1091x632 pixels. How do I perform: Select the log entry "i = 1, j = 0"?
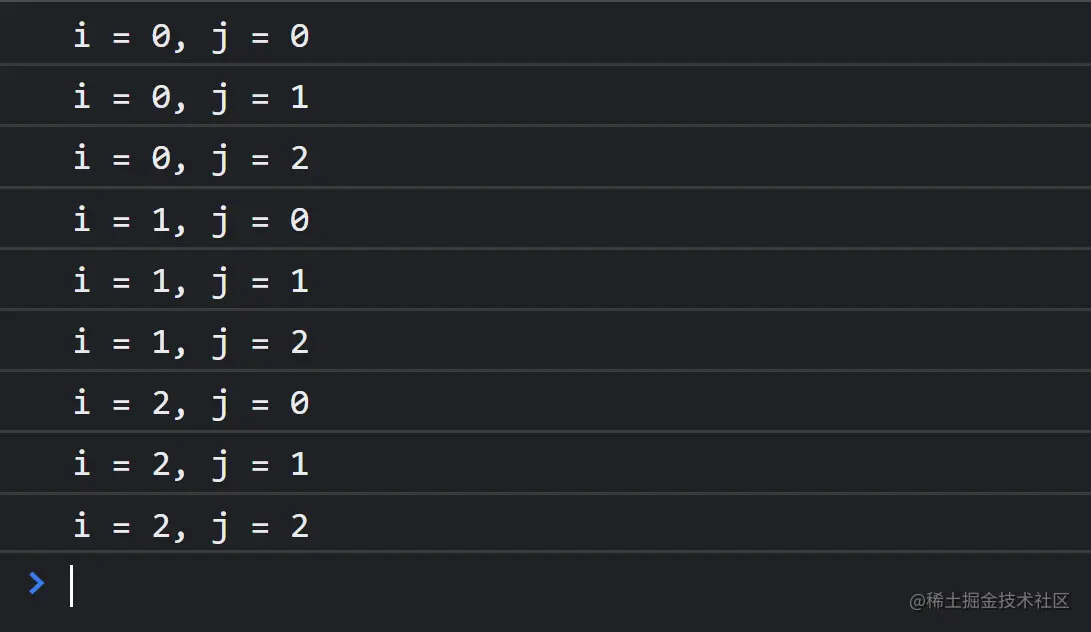[x=191, y=219]
